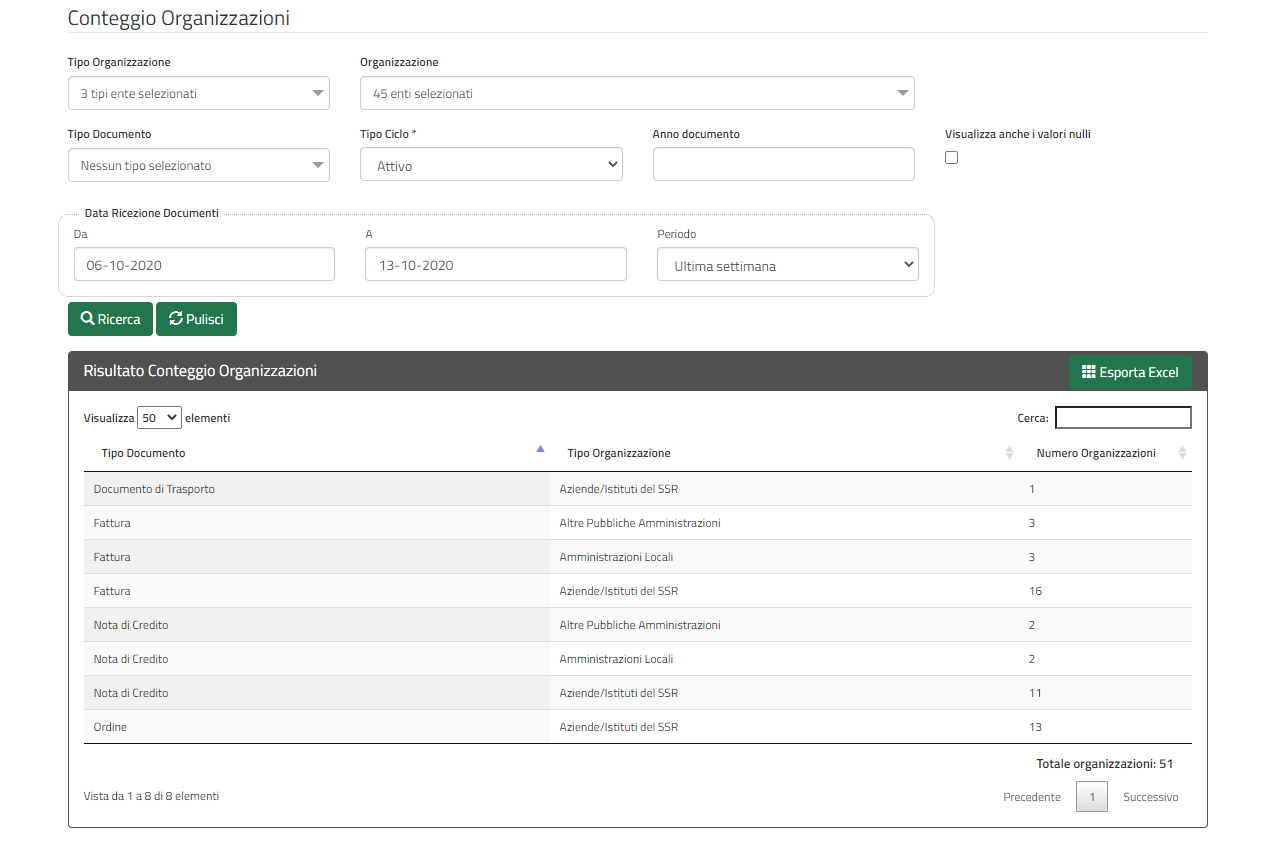Click the Ordine count value 13
The height and width of the screenshot is (841, 1282).
coord(1035,727)
